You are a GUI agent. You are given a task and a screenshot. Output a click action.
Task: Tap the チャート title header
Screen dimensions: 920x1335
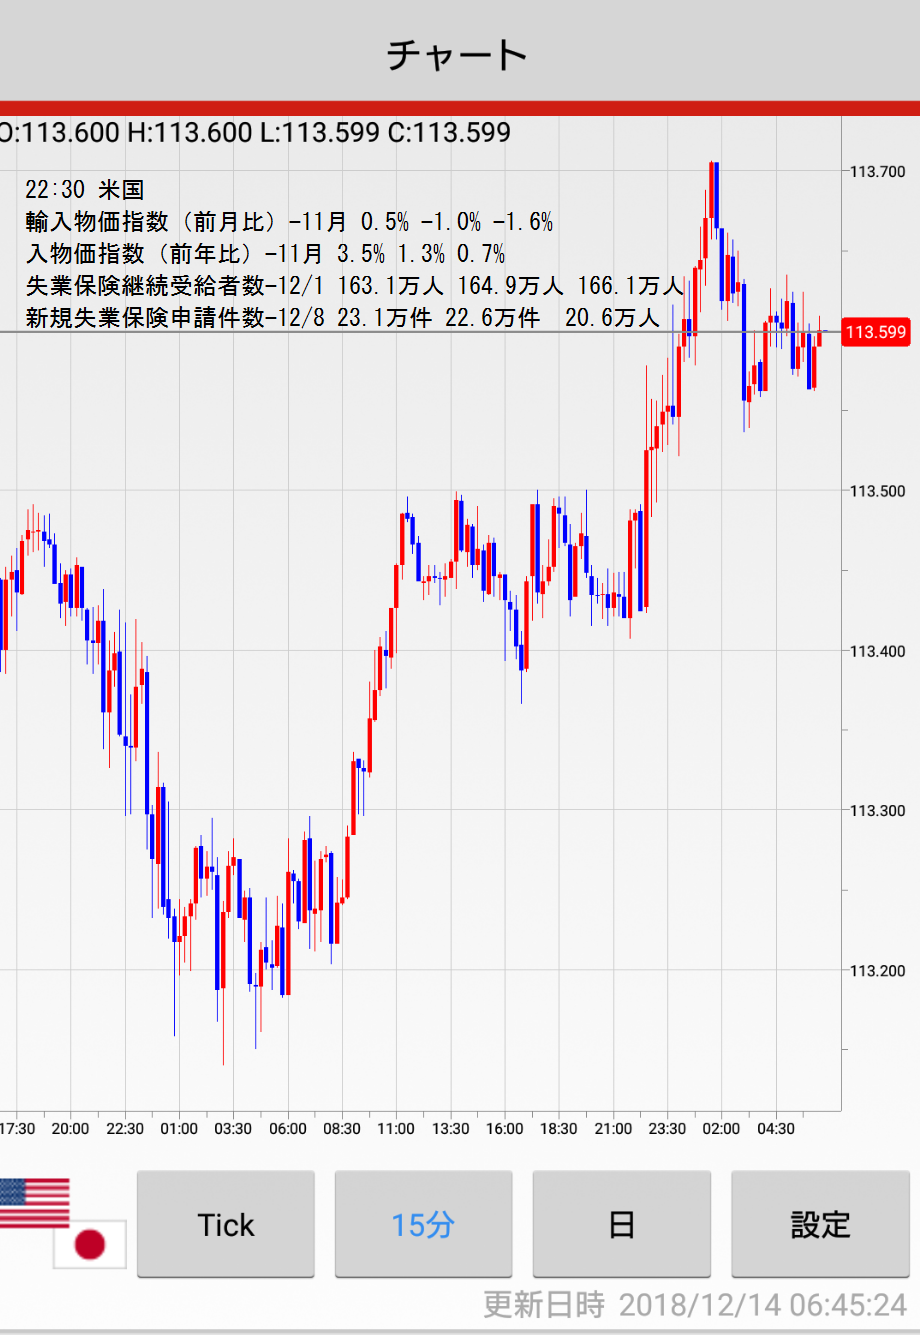pyautogui.click(x=458, y=54)
